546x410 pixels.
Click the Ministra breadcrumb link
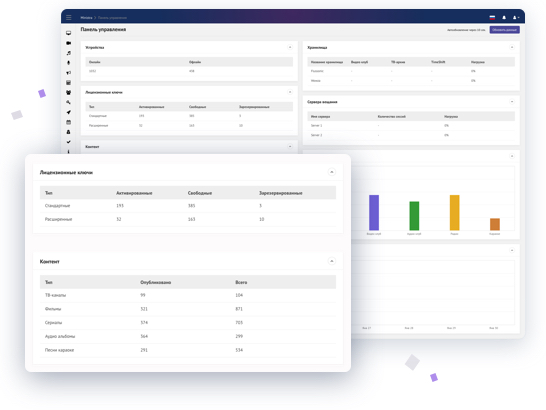coord(86,18)
